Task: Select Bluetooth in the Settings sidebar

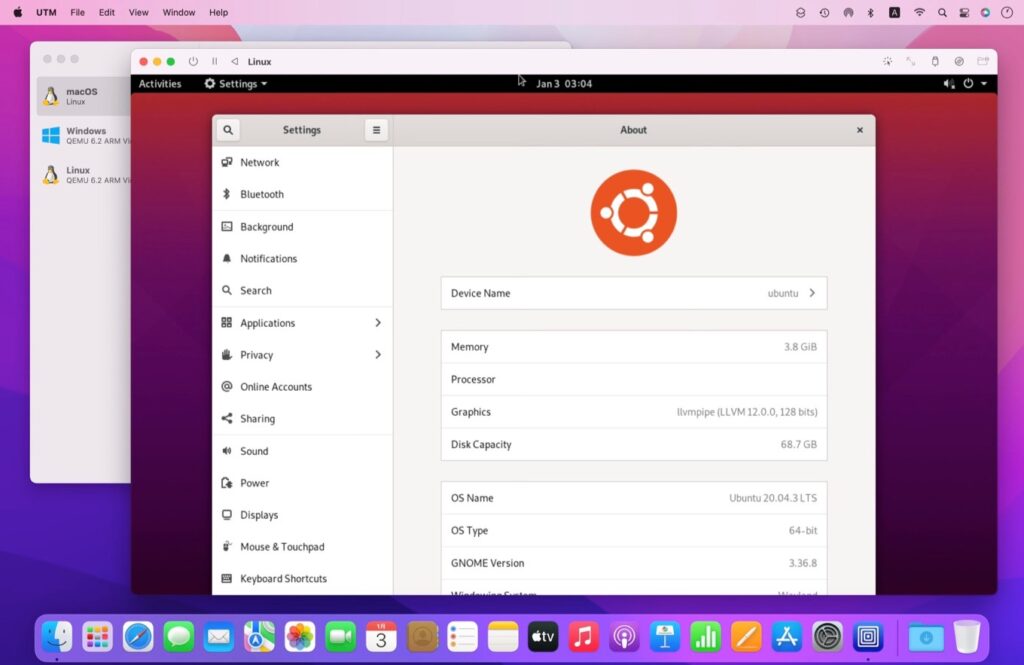Action: (262, 195)
